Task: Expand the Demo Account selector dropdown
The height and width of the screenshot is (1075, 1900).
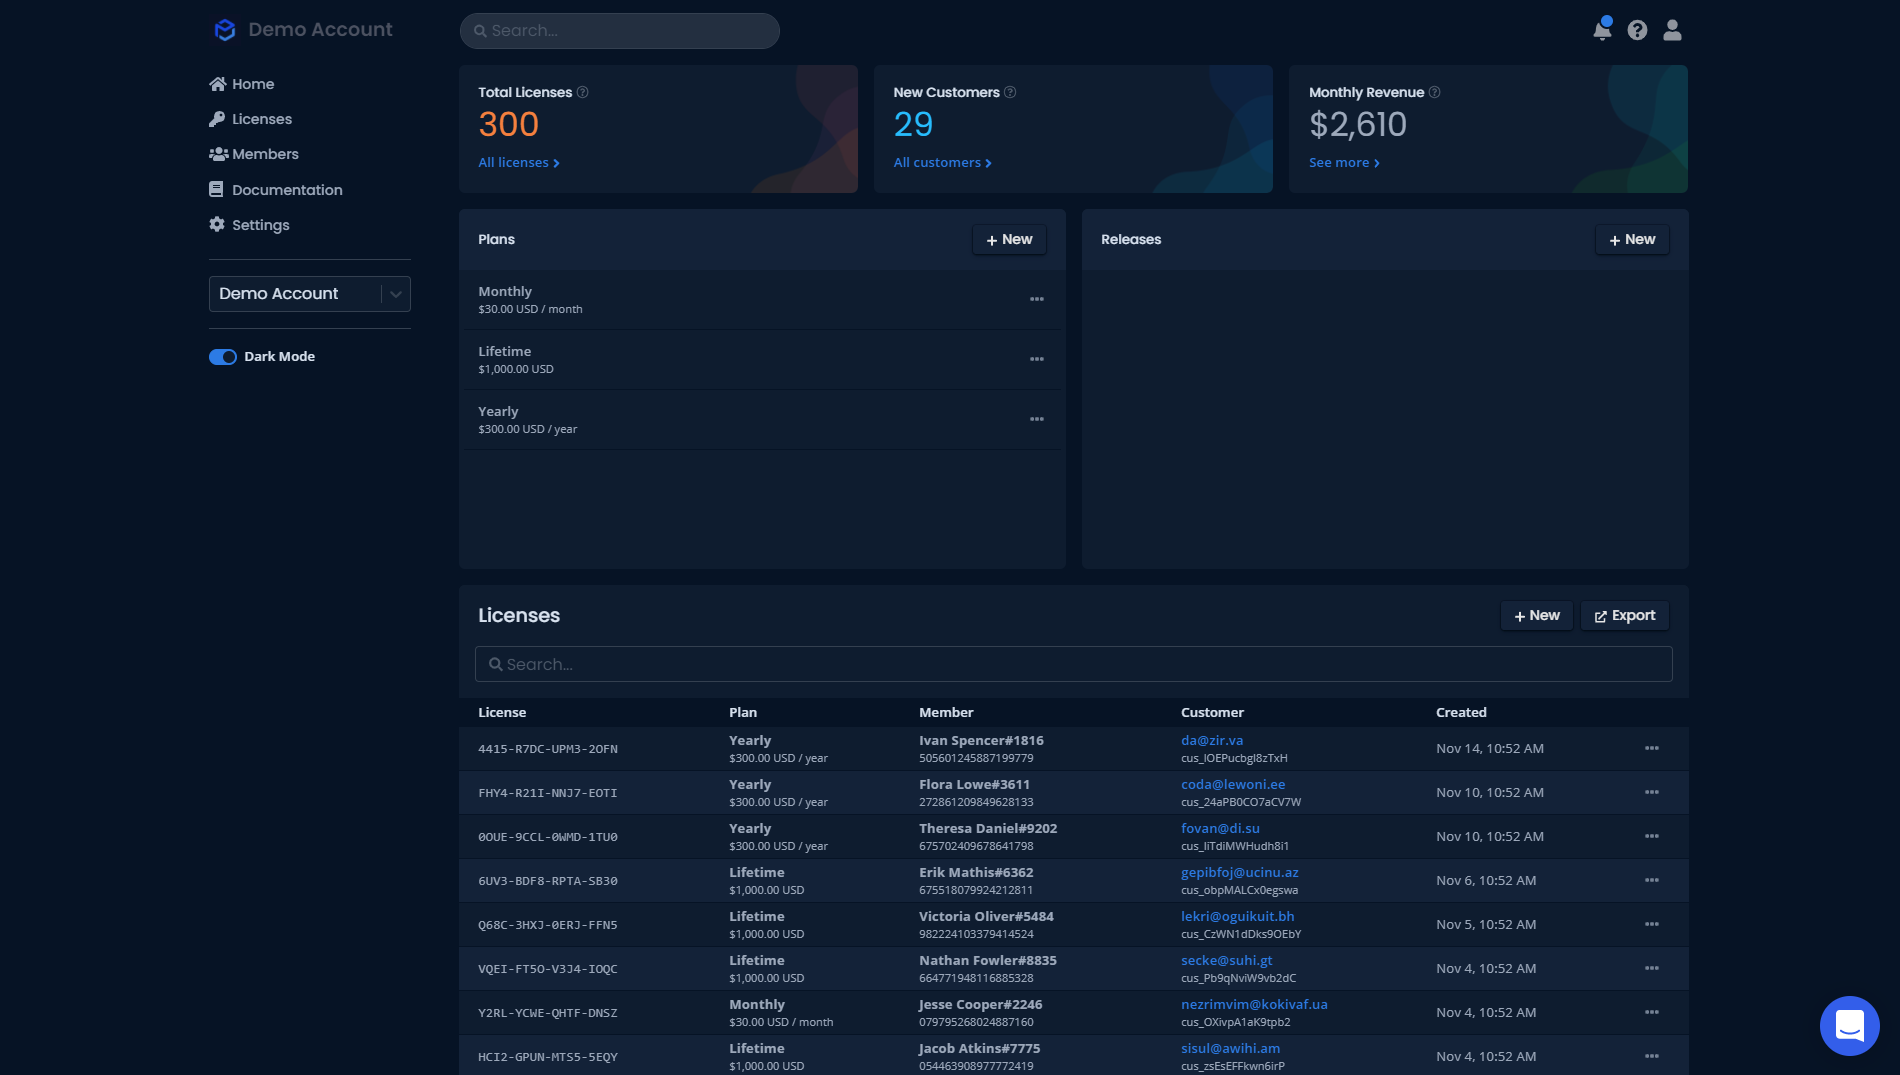Action: click(395, 294)
